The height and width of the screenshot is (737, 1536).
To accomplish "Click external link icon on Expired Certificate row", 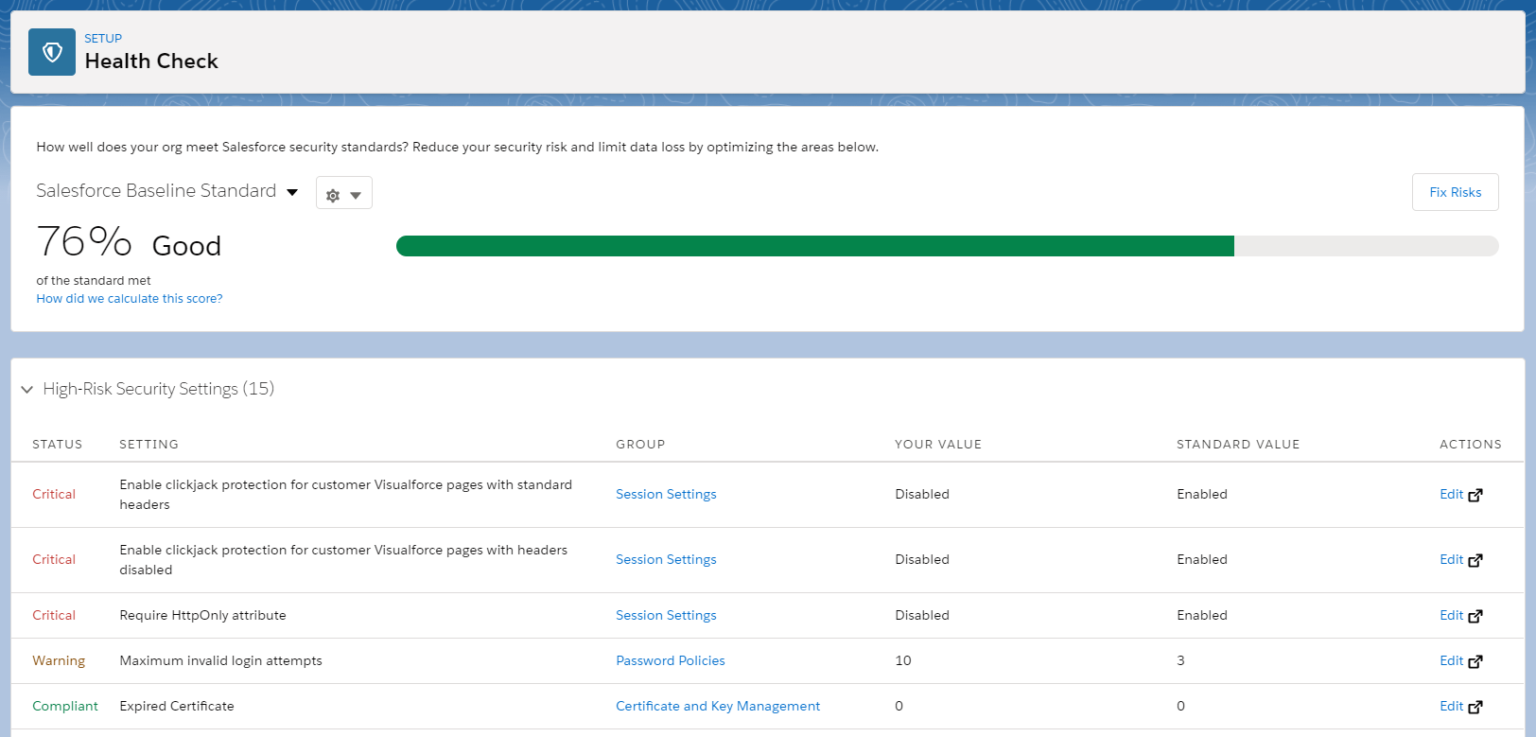I will (1477, 706).
